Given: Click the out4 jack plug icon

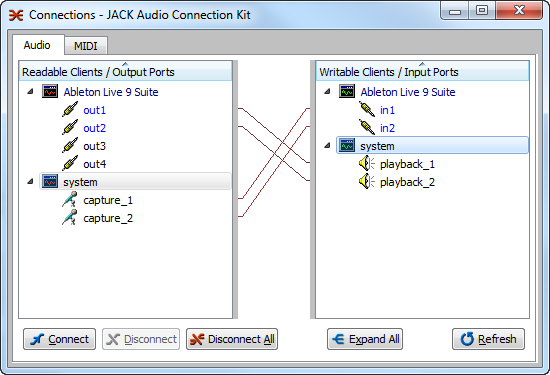Looking at the screenshot, I should (x=70, y=164).
